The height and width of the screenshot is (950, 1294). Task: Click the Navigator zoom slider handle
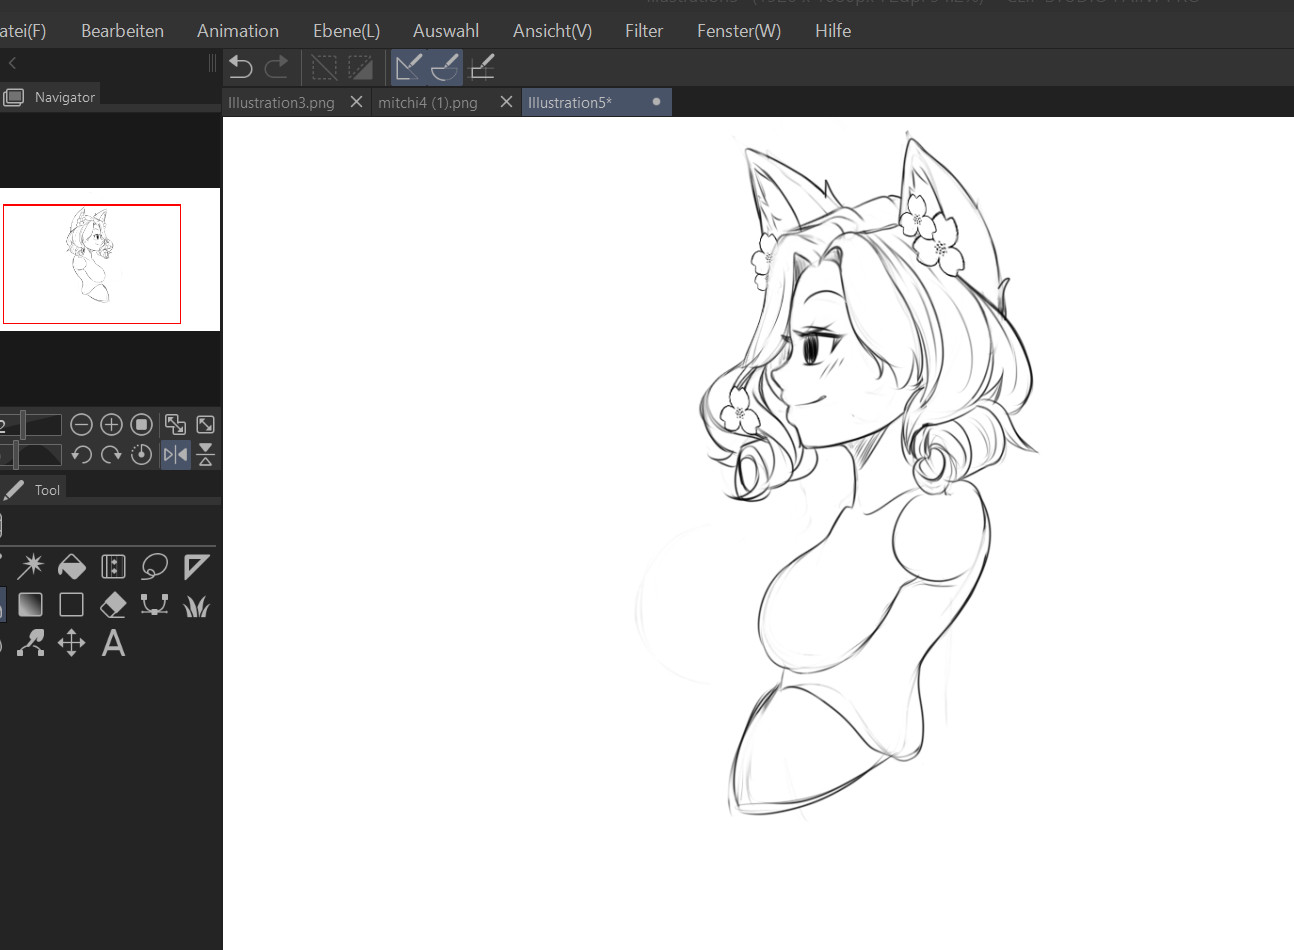click(x=22, y=425)
